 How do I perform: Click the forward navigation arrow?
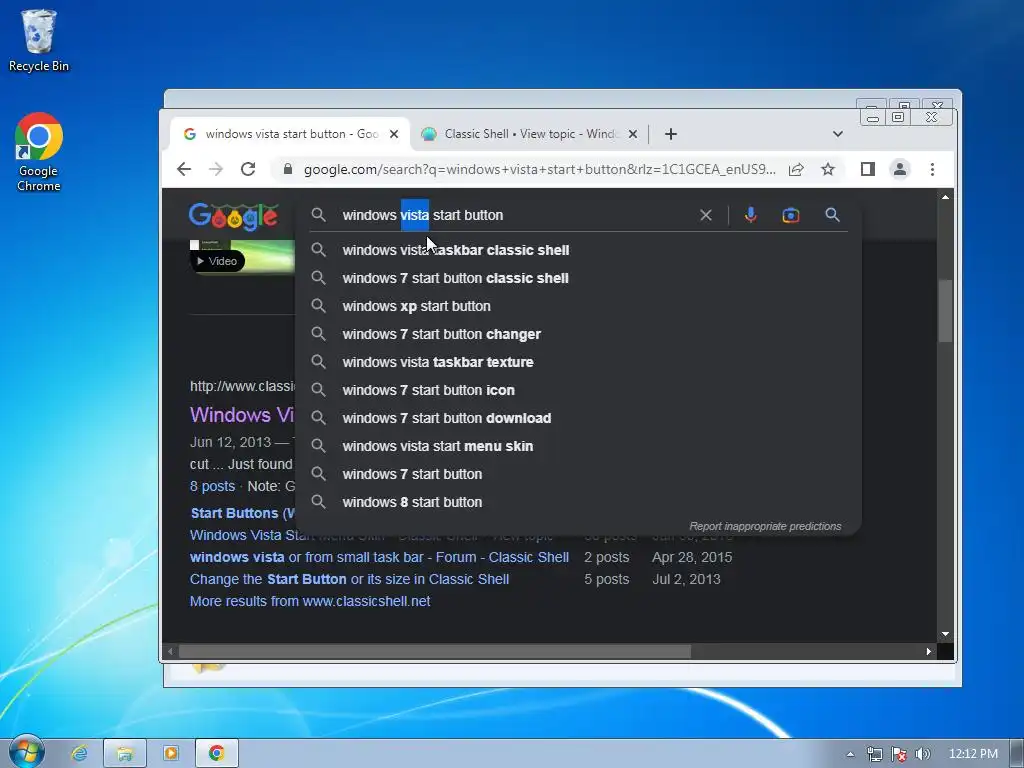pyautogui.click(x=216, y=169)
